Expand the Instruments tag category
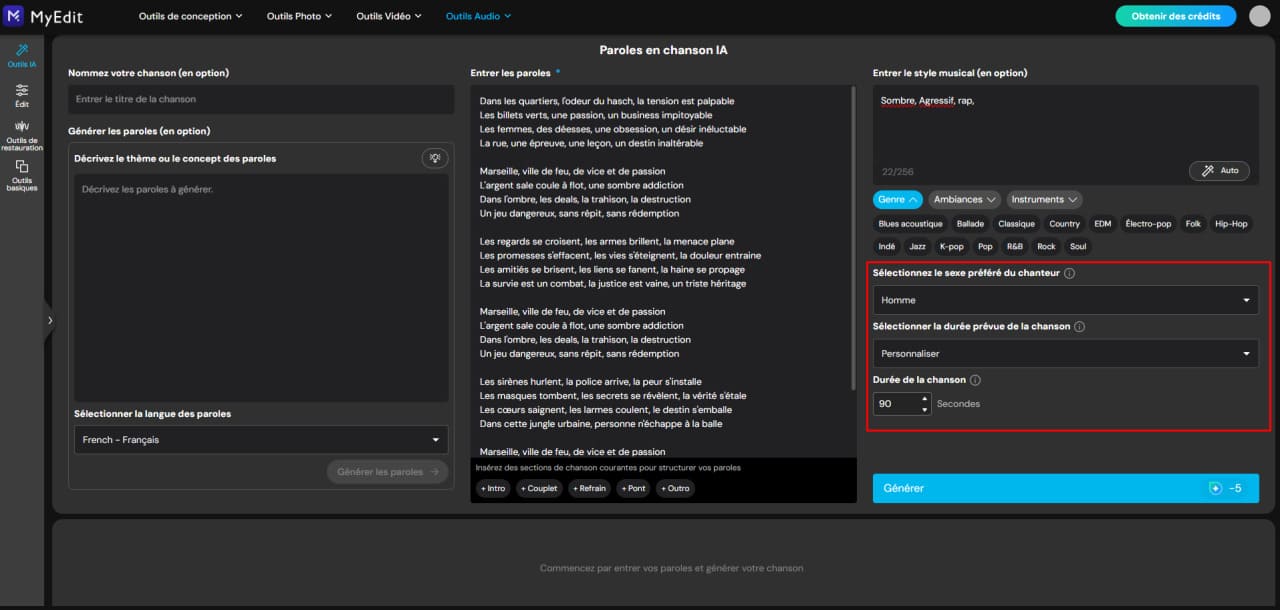 pos(1044,200)
